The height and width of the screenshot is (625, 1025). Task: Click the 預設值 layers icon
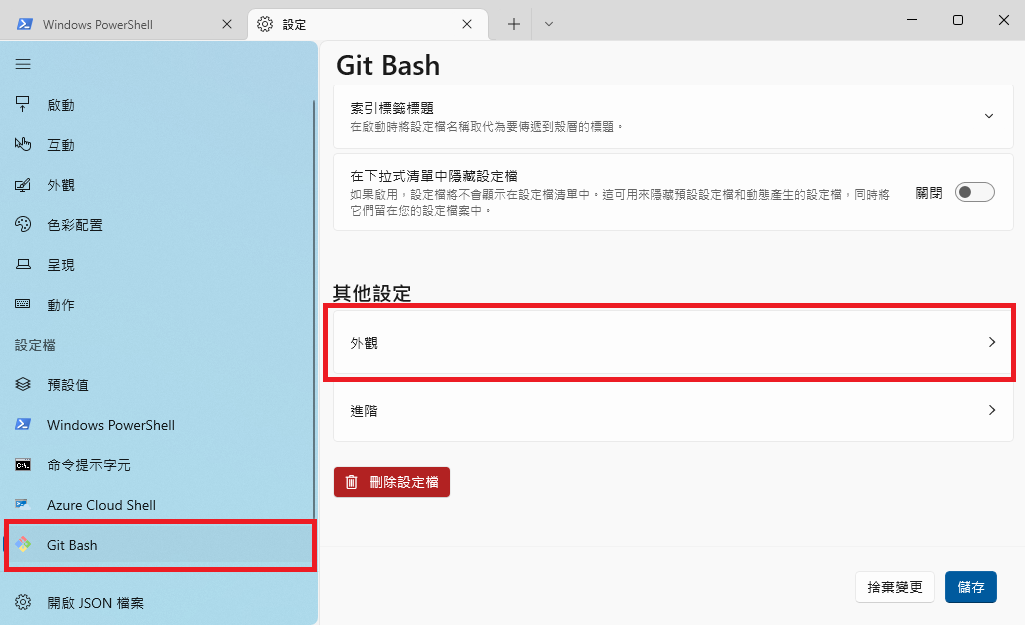point(23,384)
